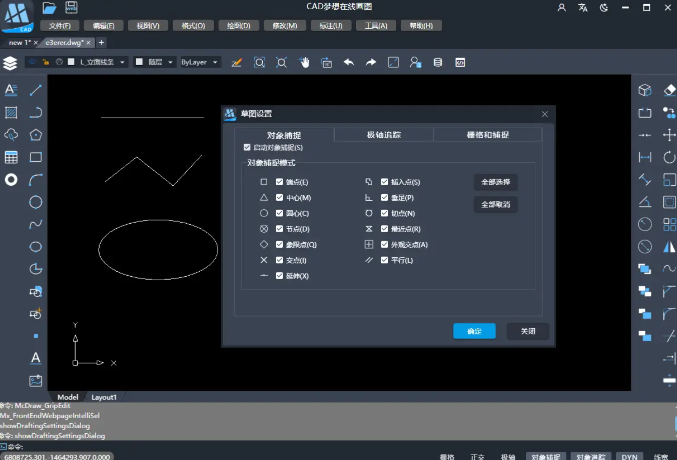The height and width of the screenshot is (460, 677).
Task: Uncheck the 端点(E) endpoint snap checkbox
Action: [281, 183]
